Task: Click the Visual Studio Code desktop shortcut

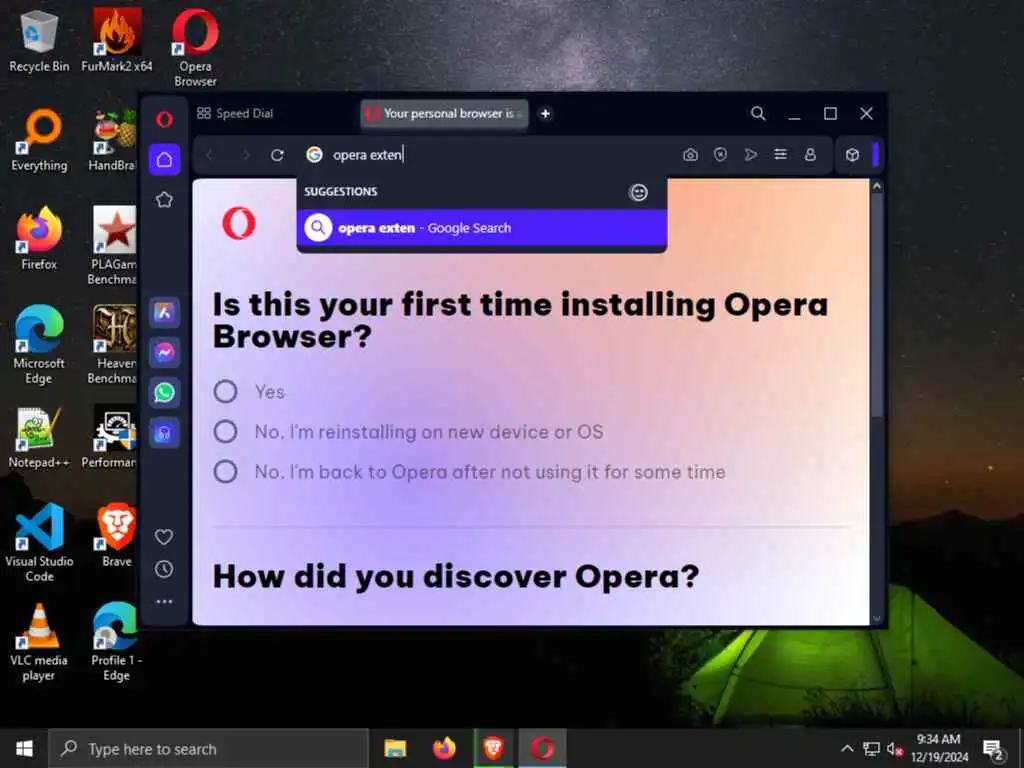Action: (x=39, y=542)
